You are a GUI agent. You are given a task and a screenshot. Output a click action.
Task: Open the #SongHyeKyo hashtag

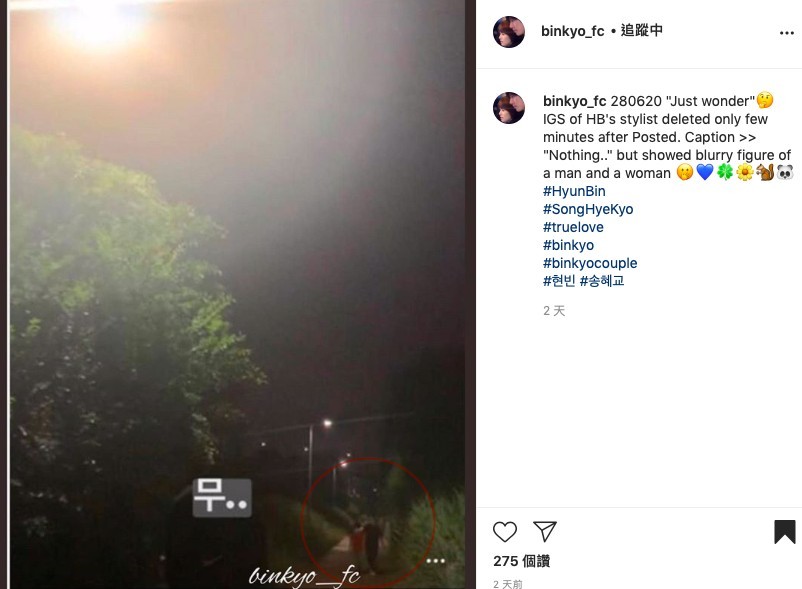click(588, 209)
